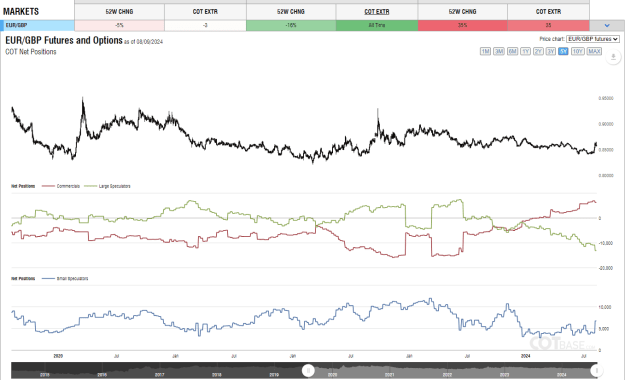This screenshot has width=625, height=380.
Task: Choose the 3Y time range
Action: pyautogui.click(x=550, y=51)
